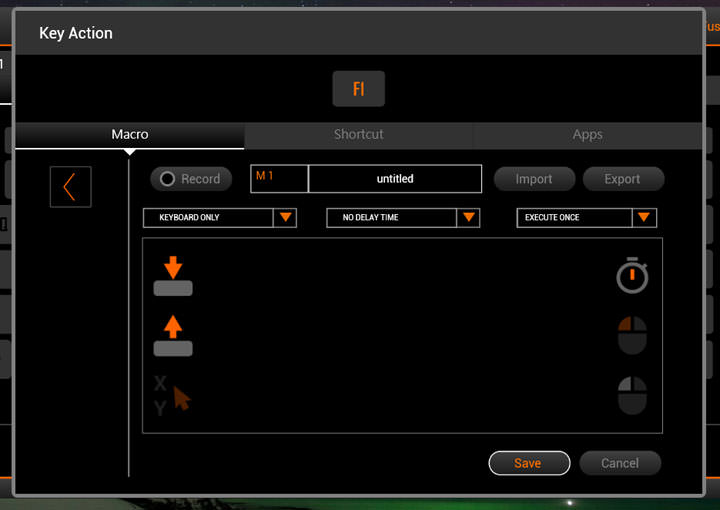Click the untitled macro name field
Image resolution: width=720 pixels, height=510 pixels.
coord(395,179)
